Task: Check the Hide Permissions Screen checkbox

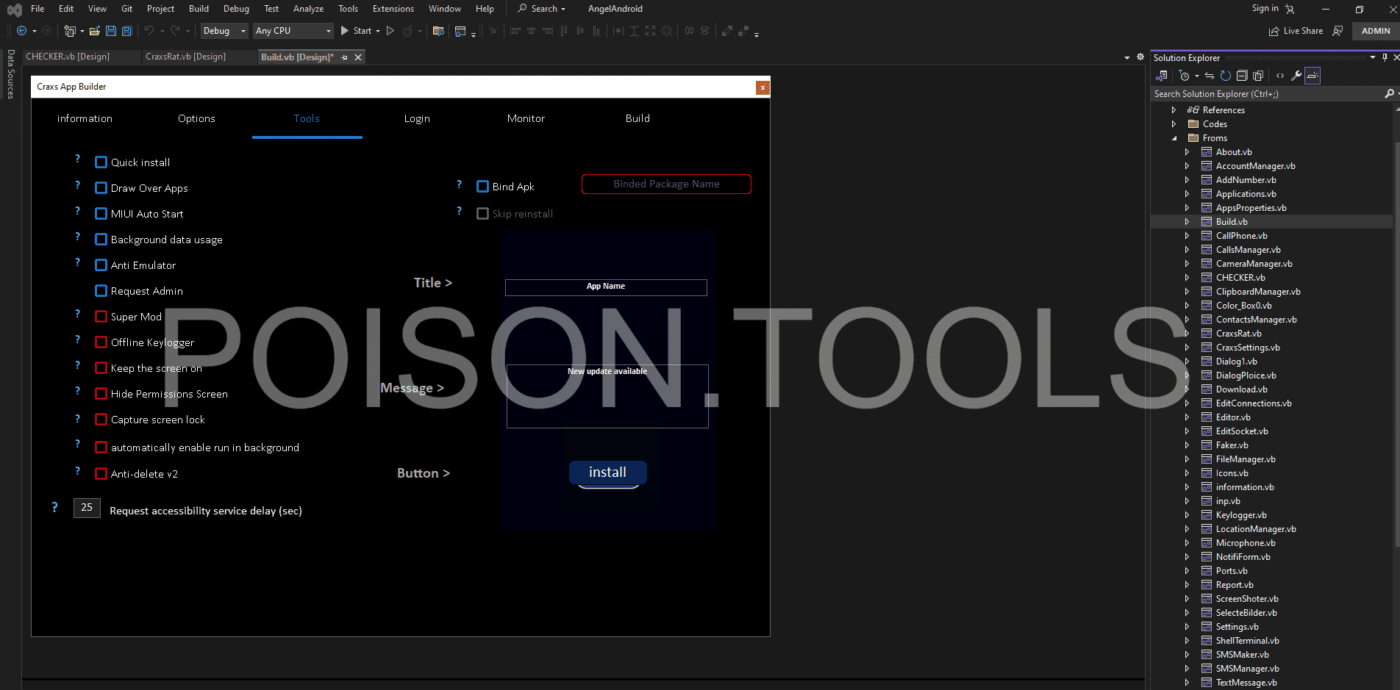Action: coord(101,394)
